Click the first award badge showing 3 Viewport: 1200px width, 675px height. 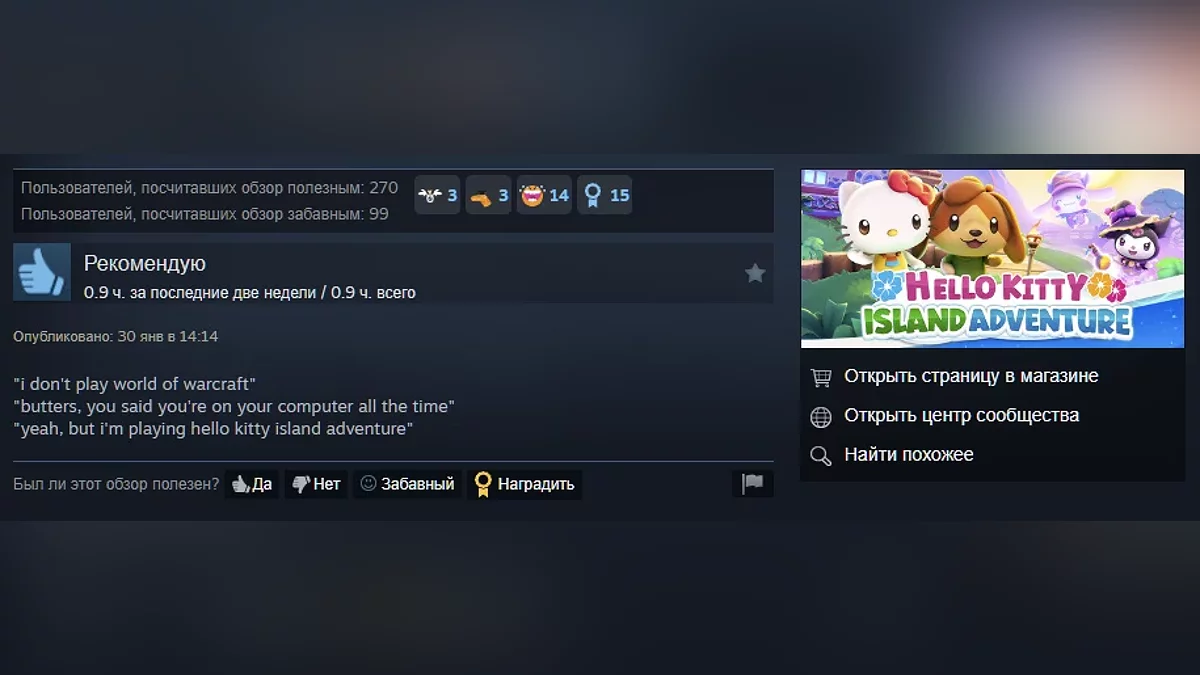tap(437, 195)
